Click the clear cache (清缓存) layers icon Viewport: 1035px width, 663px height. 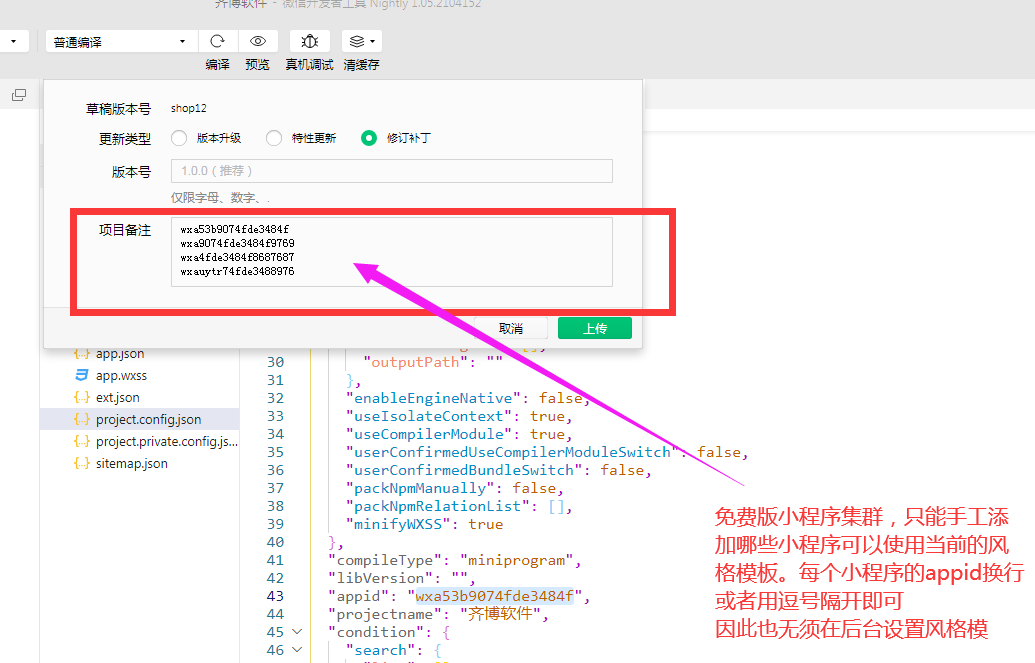pos(361,41)
